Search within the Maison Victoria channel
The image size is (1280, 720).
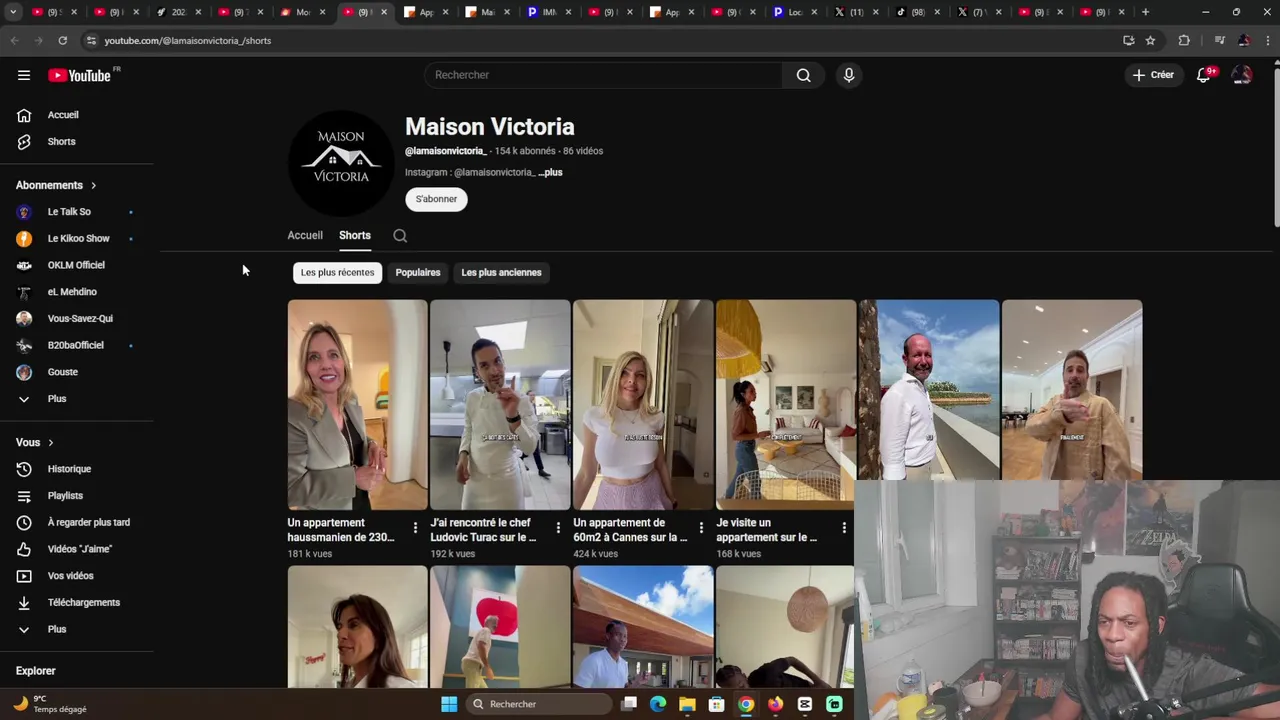400,236
